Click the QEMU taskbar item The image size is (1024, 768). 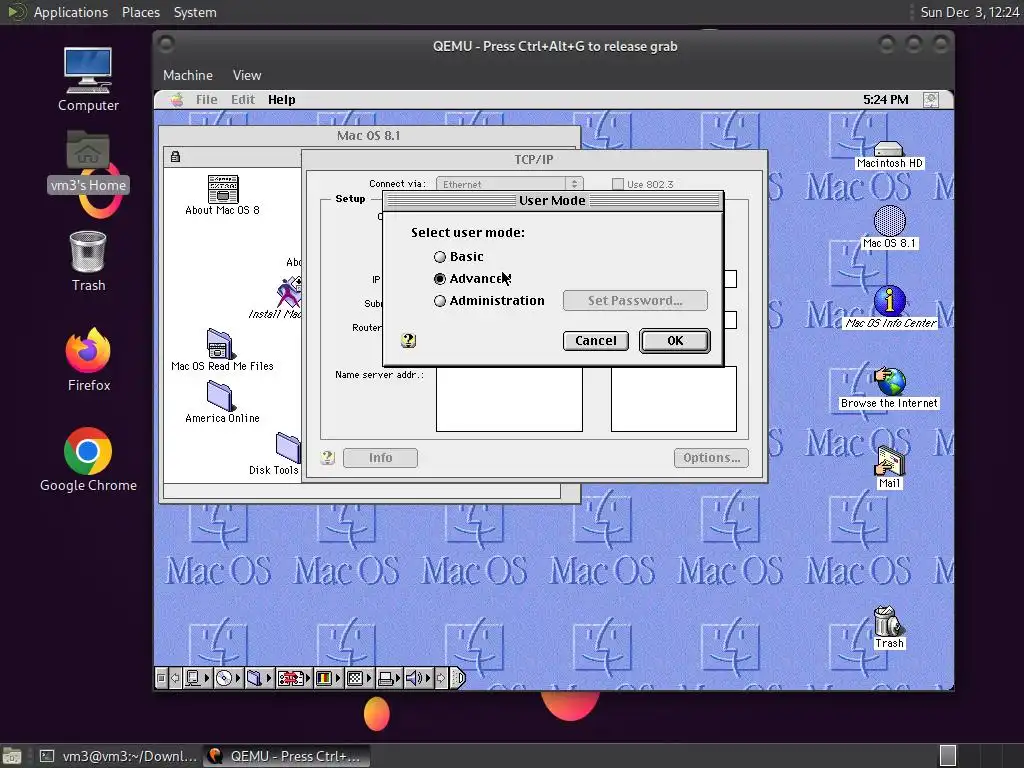tap(286, 756)
